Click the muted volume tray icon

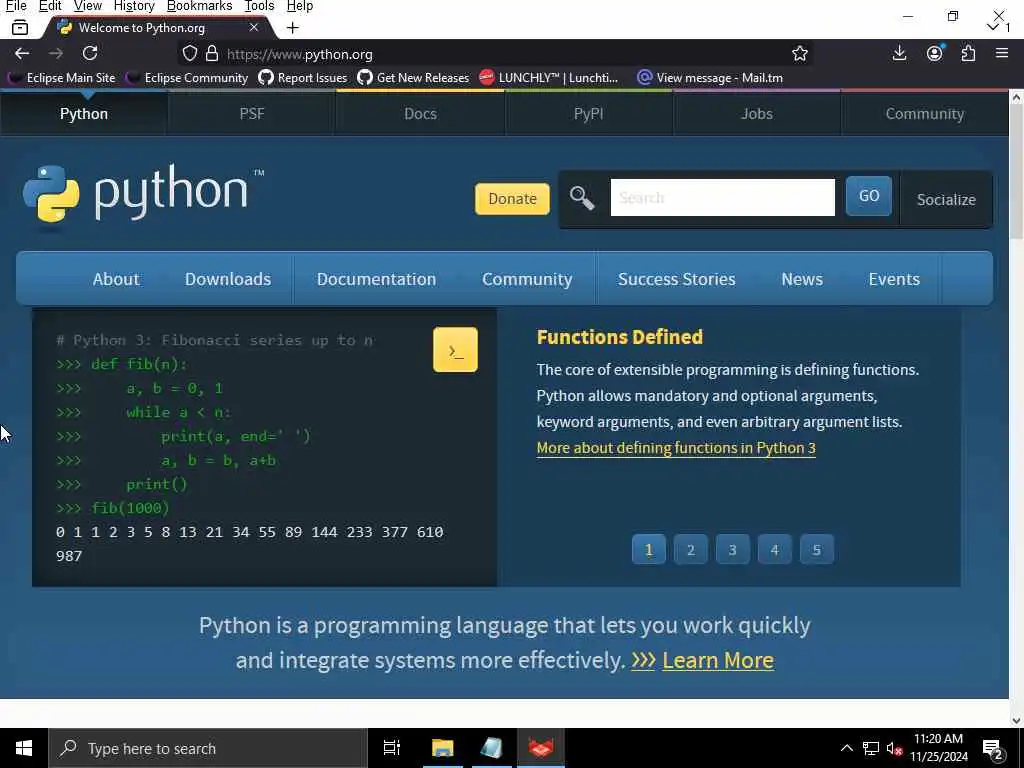pos(895,748)
